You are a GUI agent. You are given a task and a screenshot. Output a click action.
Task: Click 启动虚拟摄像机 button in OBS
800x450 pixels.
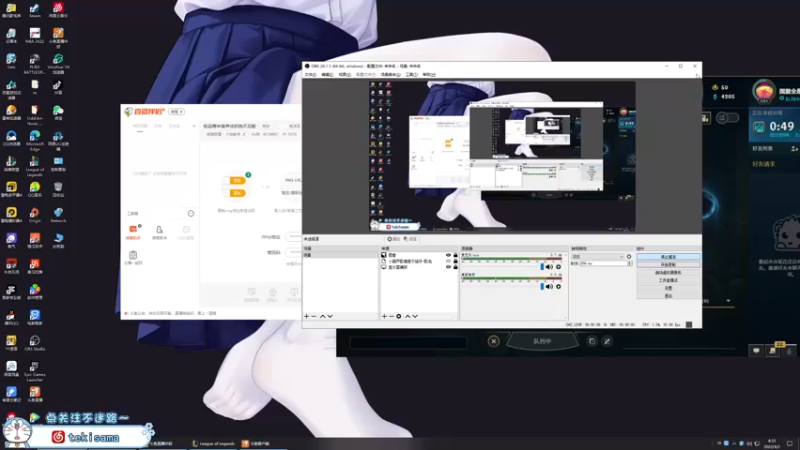[x=668, y=272]
